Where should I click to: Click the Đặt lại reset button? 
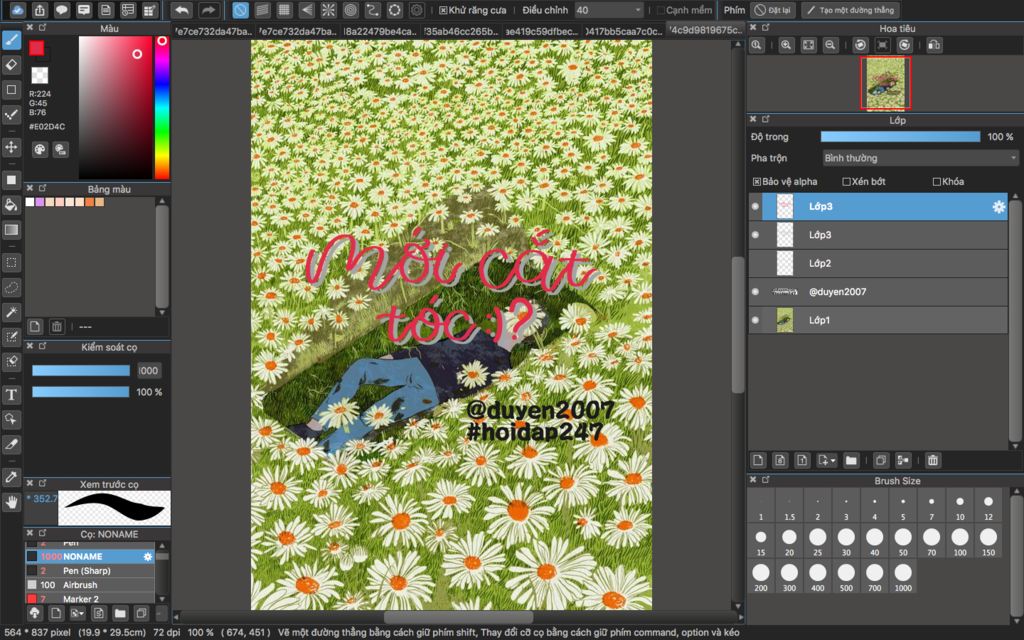(x=773, y=10)
